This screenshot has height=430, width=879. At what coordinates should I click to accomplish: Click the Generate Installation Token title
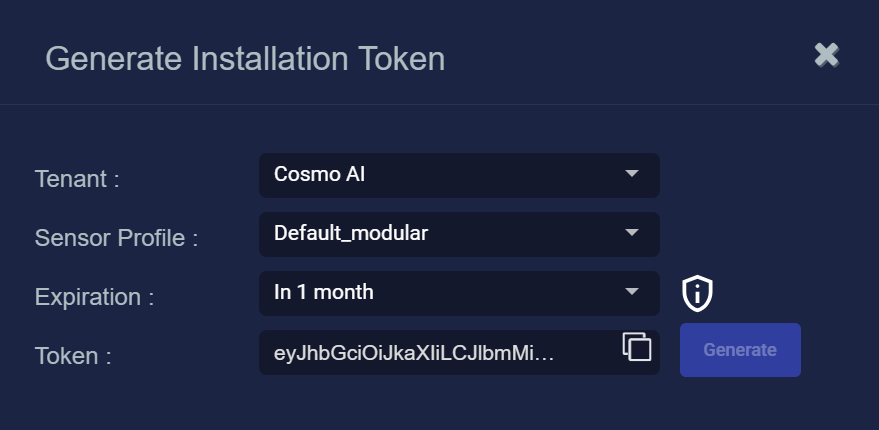coord(245,58)
